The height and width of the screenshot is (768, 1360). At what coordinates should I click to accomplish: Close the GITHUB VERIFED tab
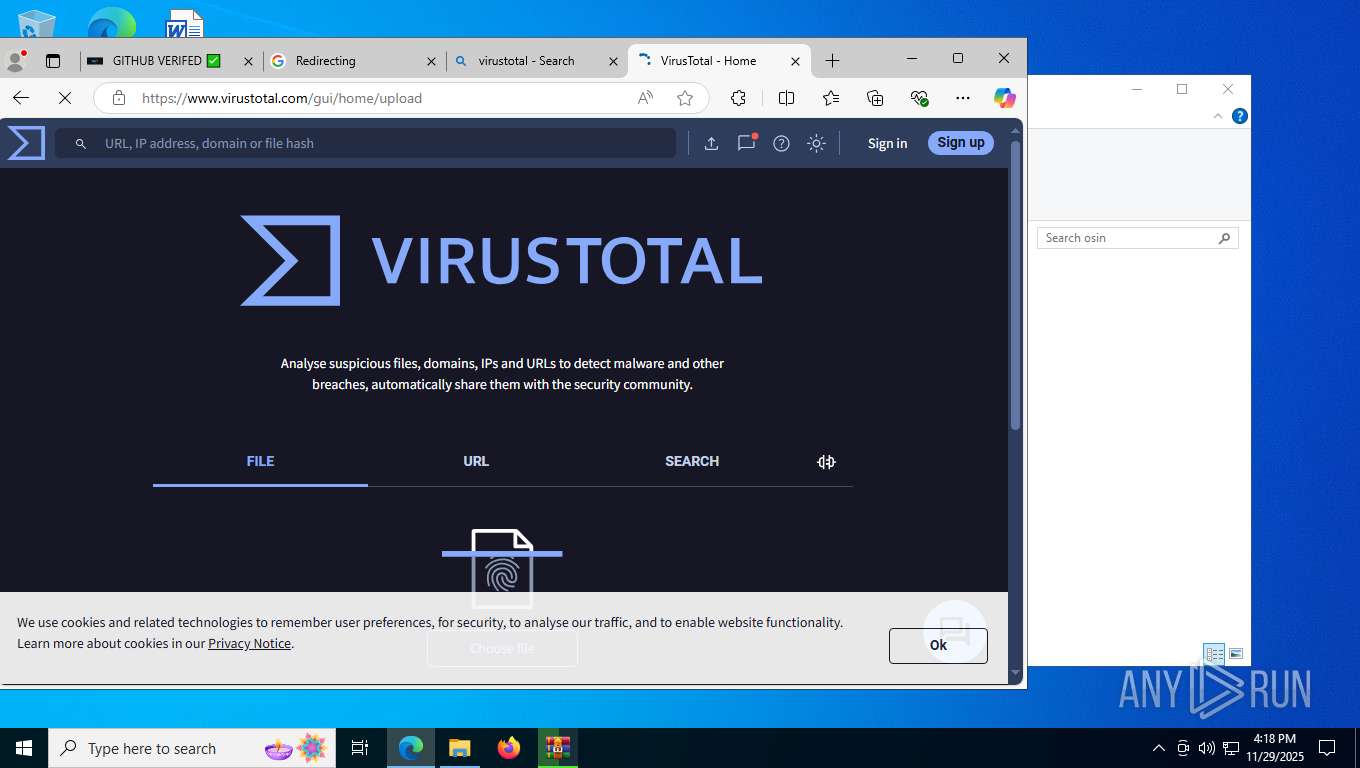(x=249, y=61)
